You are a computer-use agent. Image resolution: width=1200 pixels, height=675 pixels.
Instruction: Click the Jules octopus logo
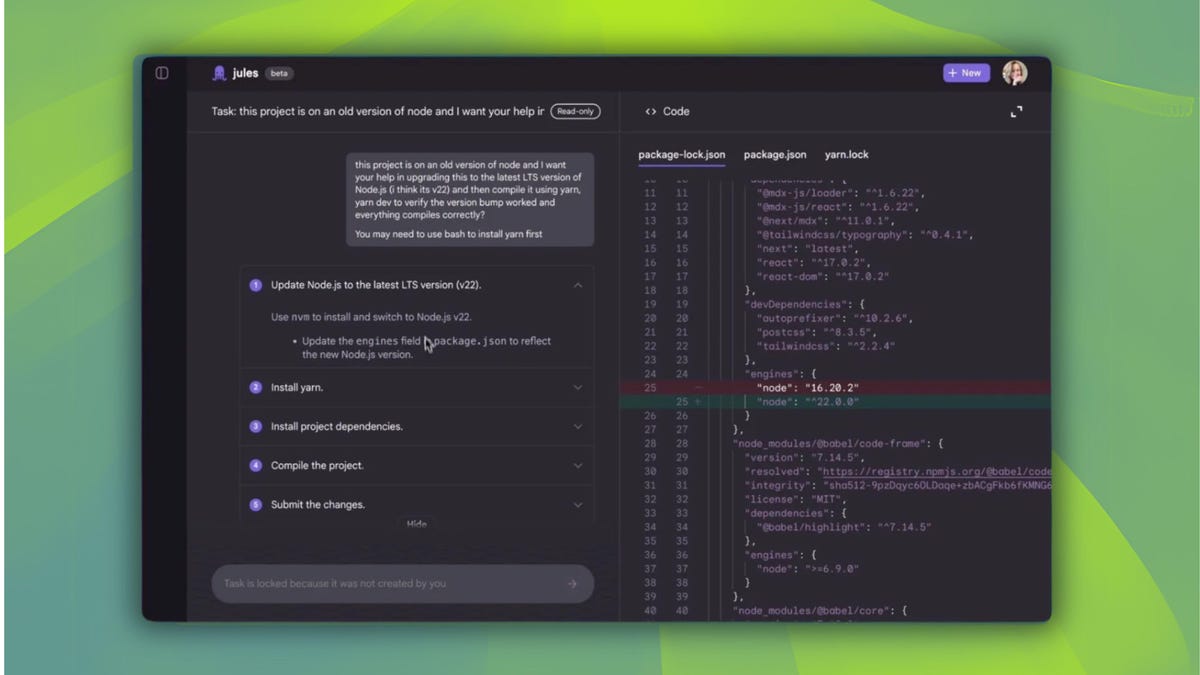point(219,73)
